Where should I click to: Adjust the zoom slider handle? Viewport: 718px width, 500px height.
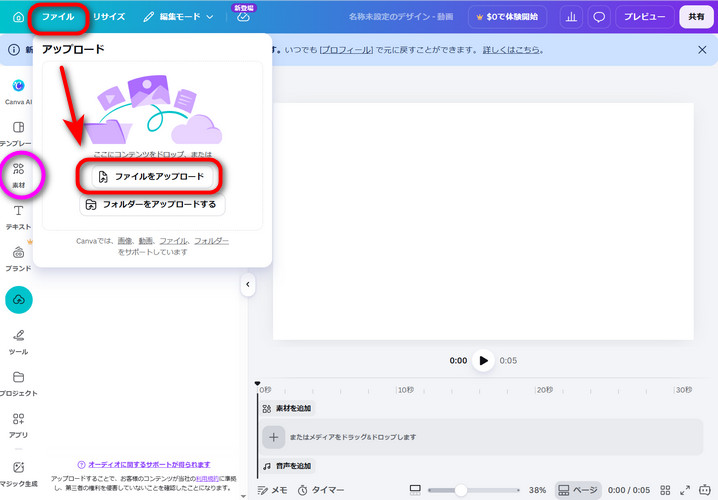point(461,490)
